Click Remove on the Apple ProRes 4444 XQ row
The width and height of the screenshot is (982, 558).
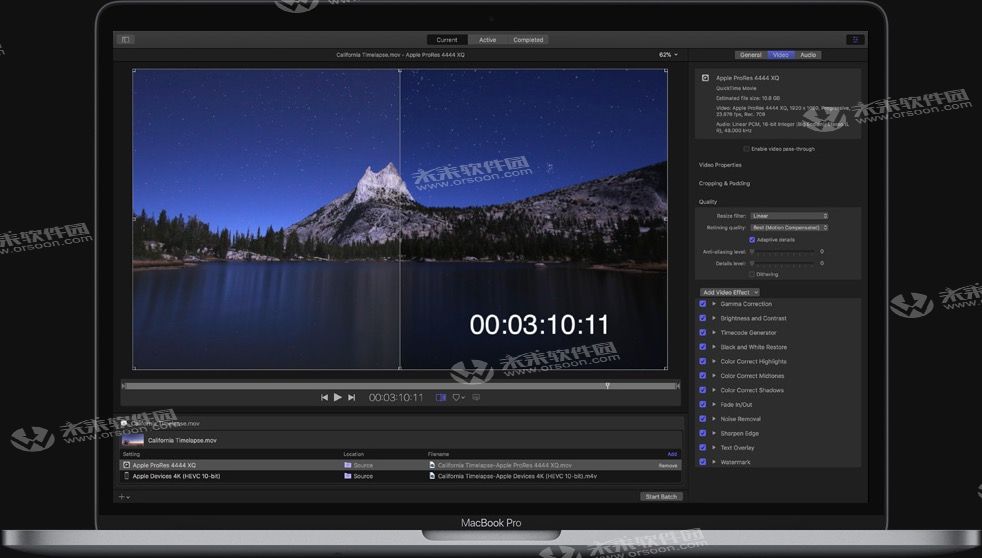667,465
